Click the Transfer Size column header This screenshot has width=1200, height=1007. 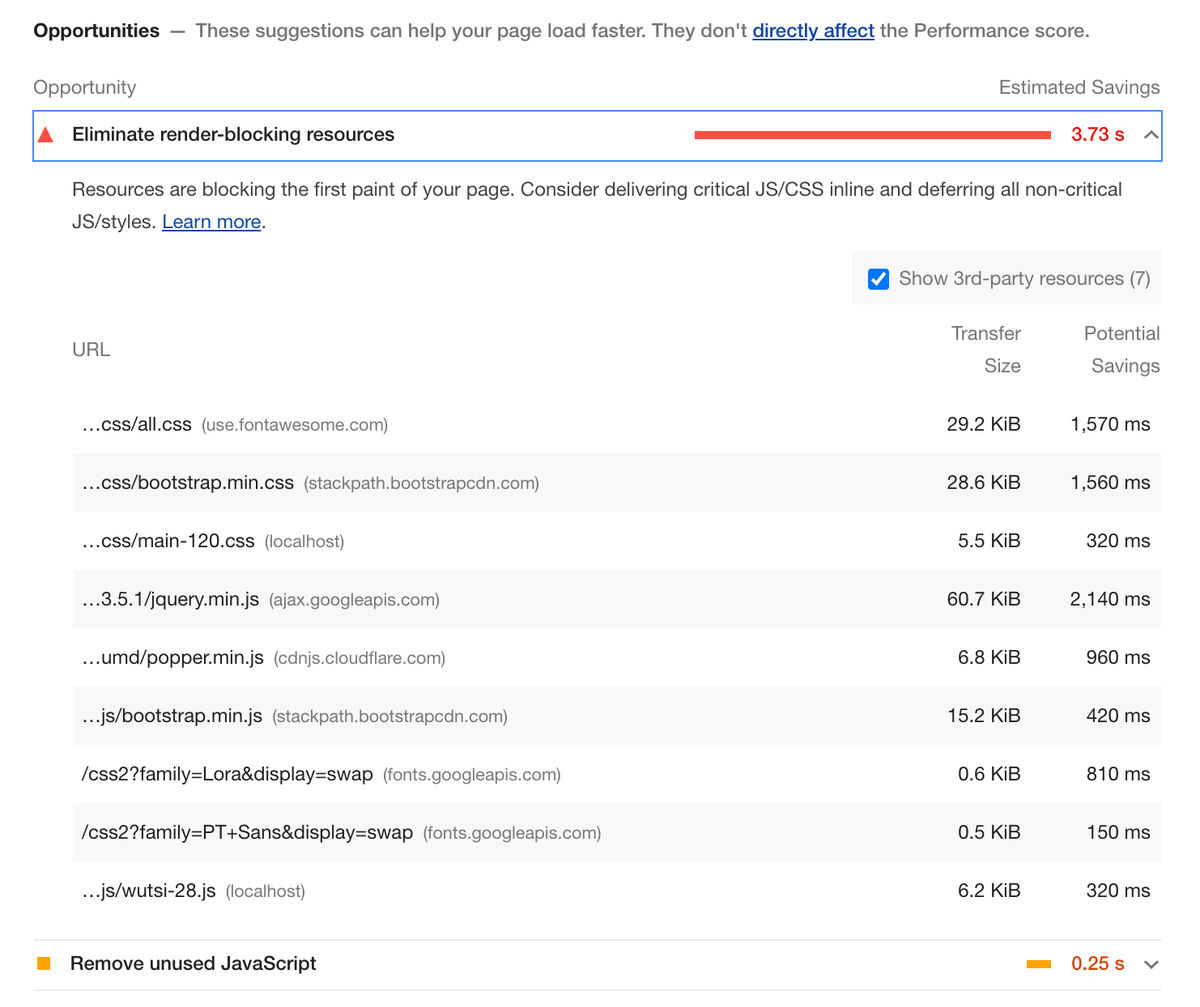point(986,350)
